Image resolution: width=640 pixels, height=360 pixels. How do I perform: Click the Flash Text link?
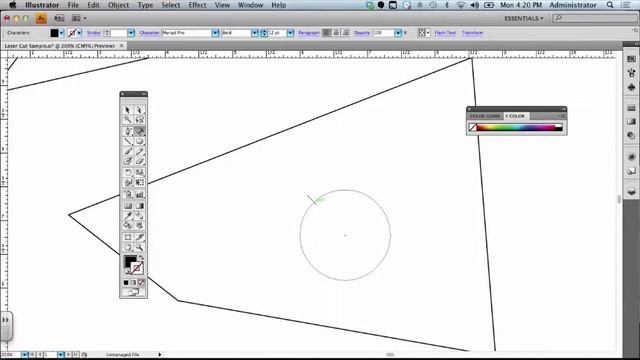click(445, 33)
